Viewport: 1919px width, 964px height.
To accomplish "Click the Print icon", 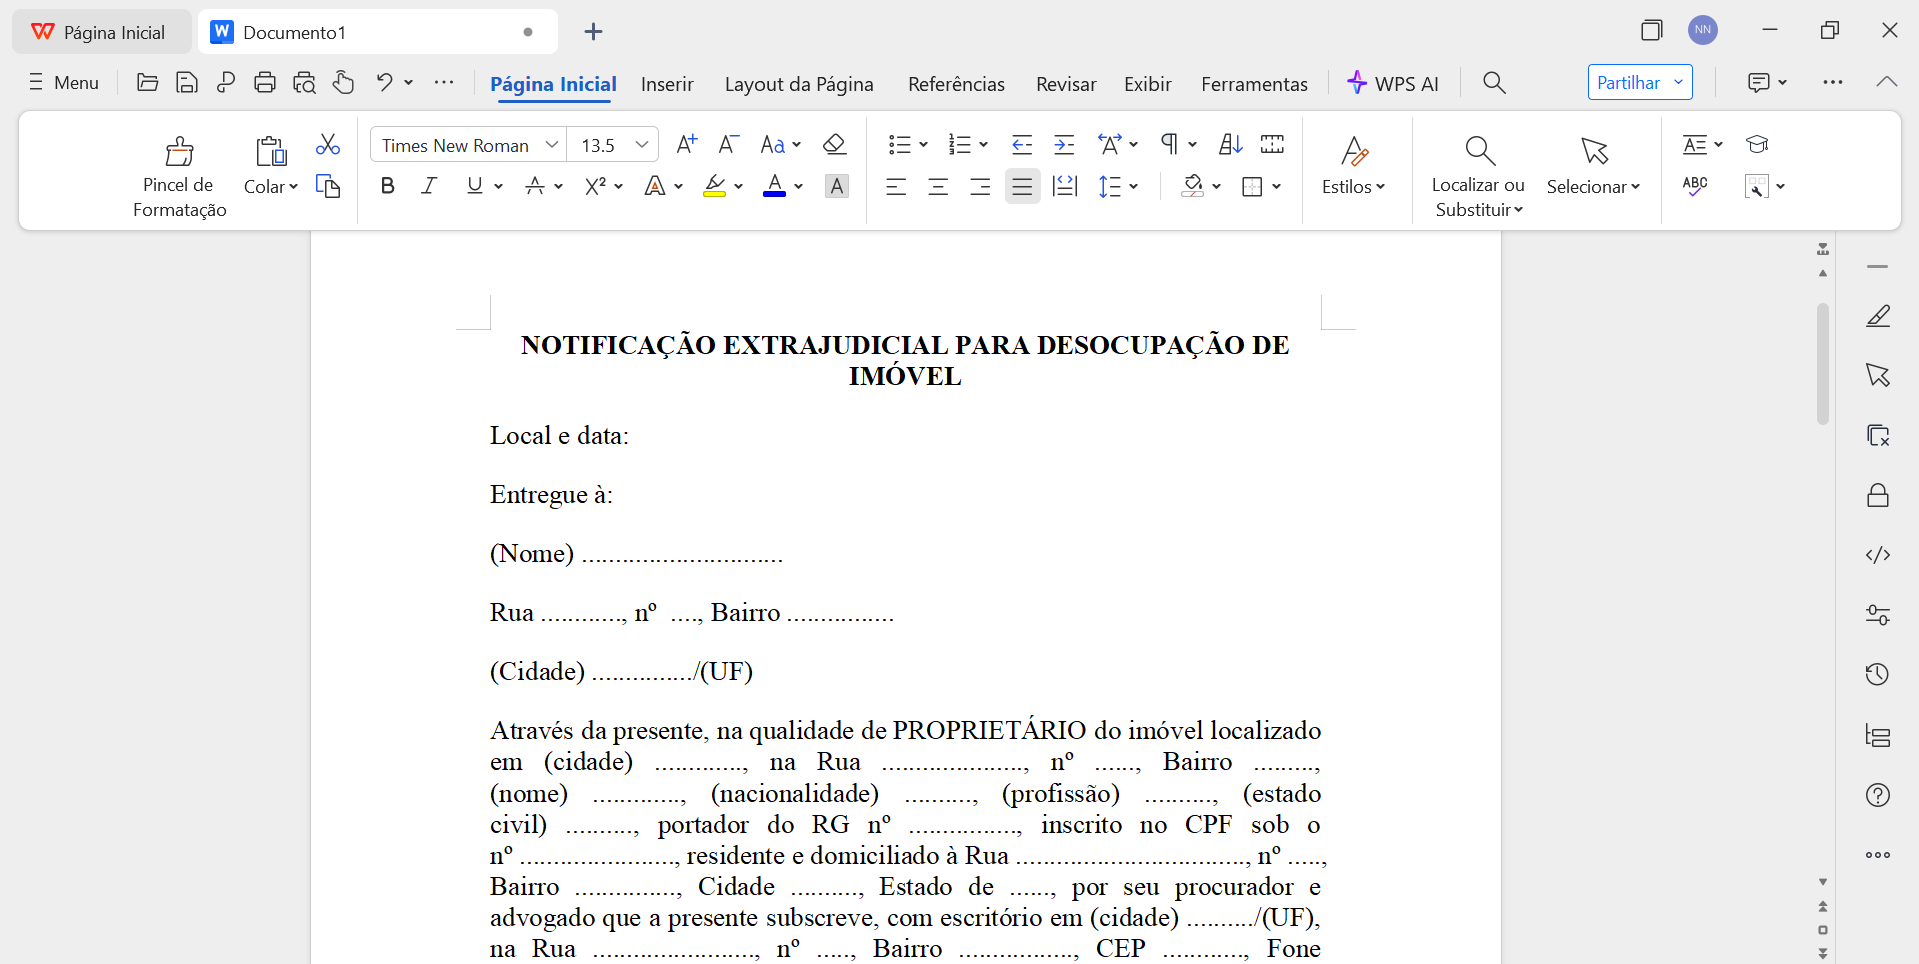I will tap(264, 83).
